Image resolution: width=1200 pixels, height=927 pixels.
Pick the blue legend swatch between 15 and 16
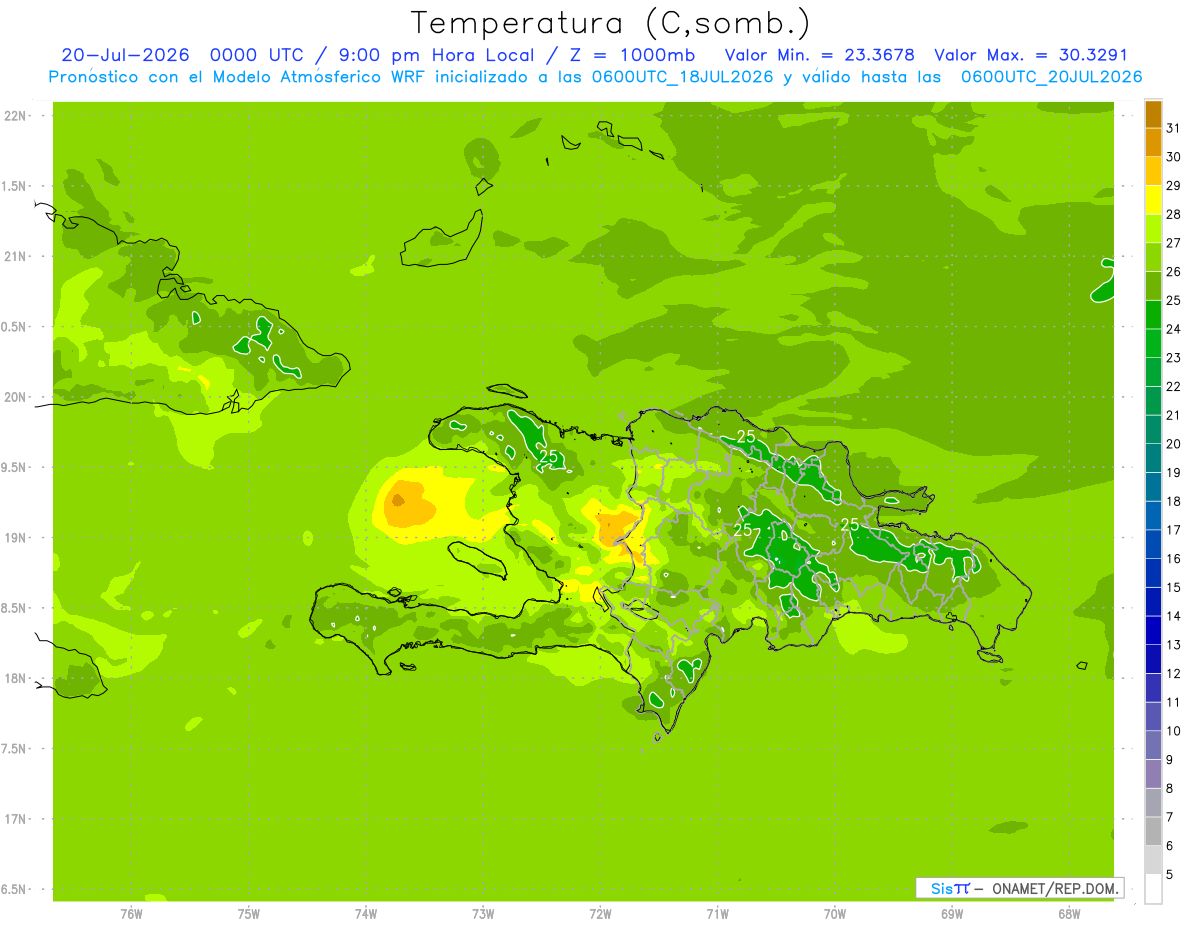[x=1153, y=573]
